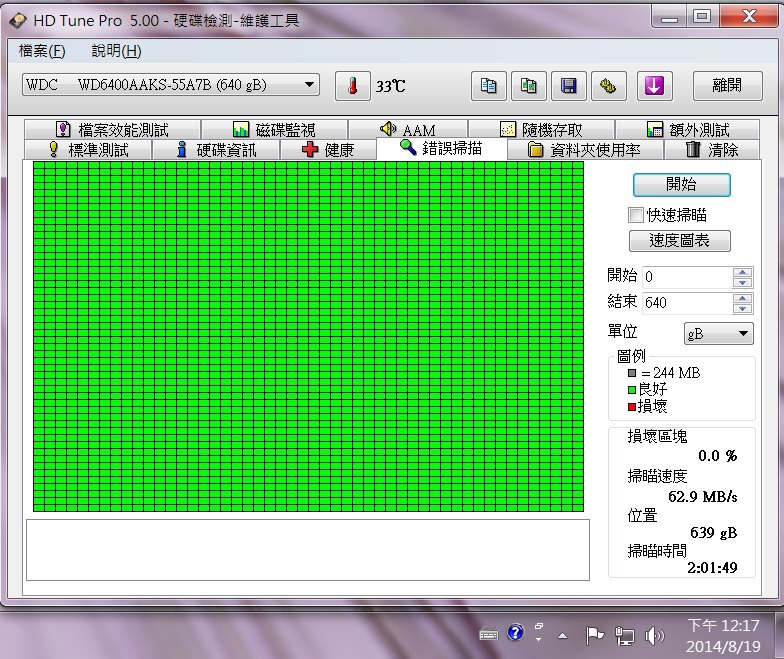Click into the 結束 end value field
This screenshot has width=784, height=659.
click(685, 303)
